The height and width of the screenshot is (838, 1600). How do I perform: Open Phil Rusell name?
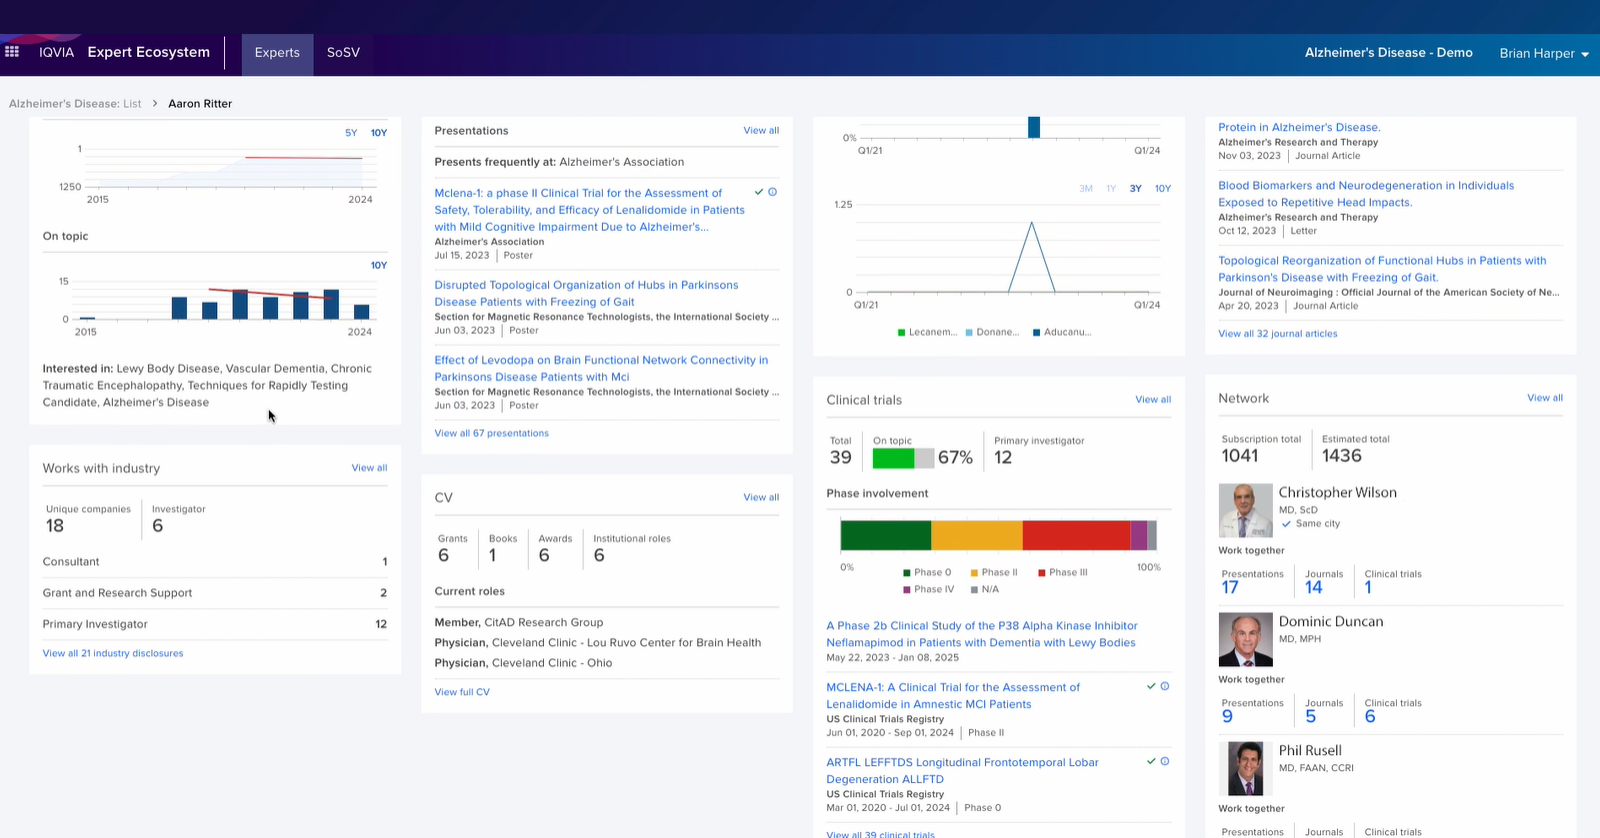click(1310, 750)
